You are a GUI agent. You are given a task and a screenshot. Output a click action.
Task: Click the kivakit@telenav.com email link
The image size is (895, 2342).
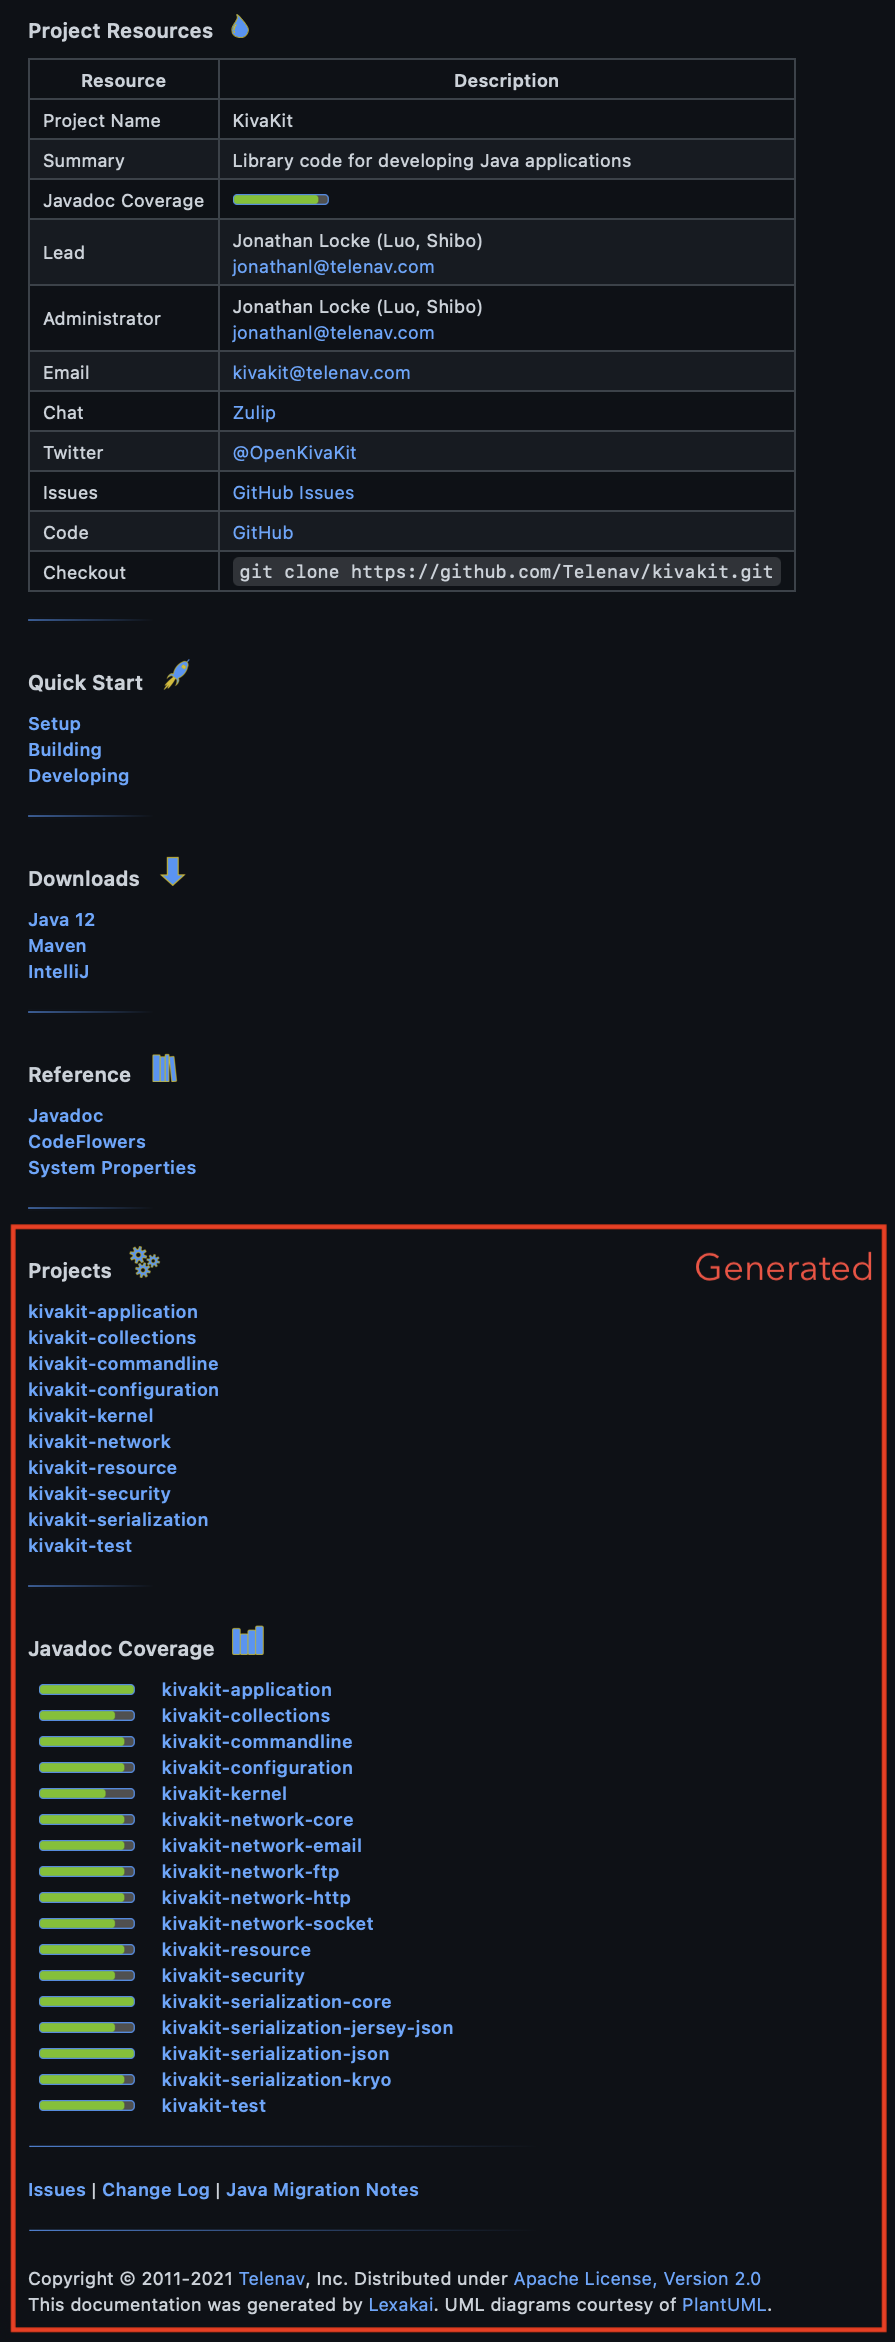(321, 372)
